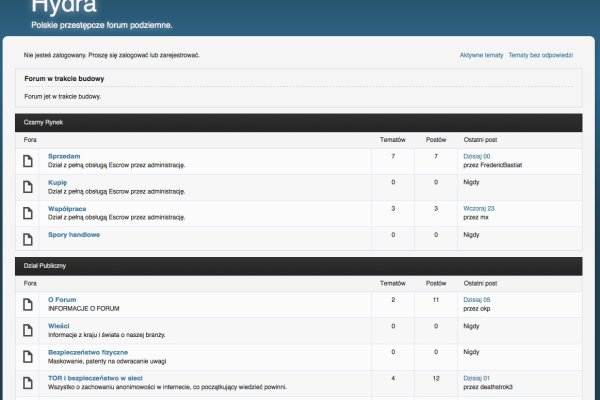Image resolution: width=600 pixels, height=400 pixels.
Task: Go to the Kupię forum
Action: point(58,182)
